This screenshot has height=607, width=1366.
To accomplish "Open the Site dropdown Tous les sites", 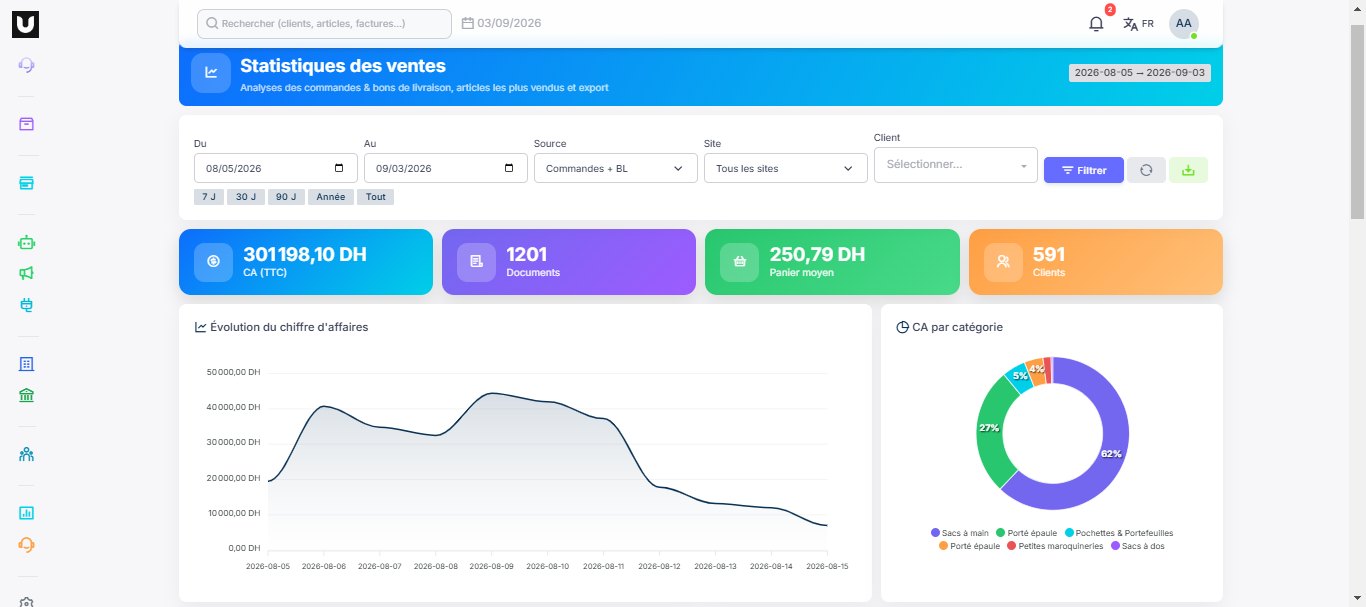I will [x=785, y=168].
